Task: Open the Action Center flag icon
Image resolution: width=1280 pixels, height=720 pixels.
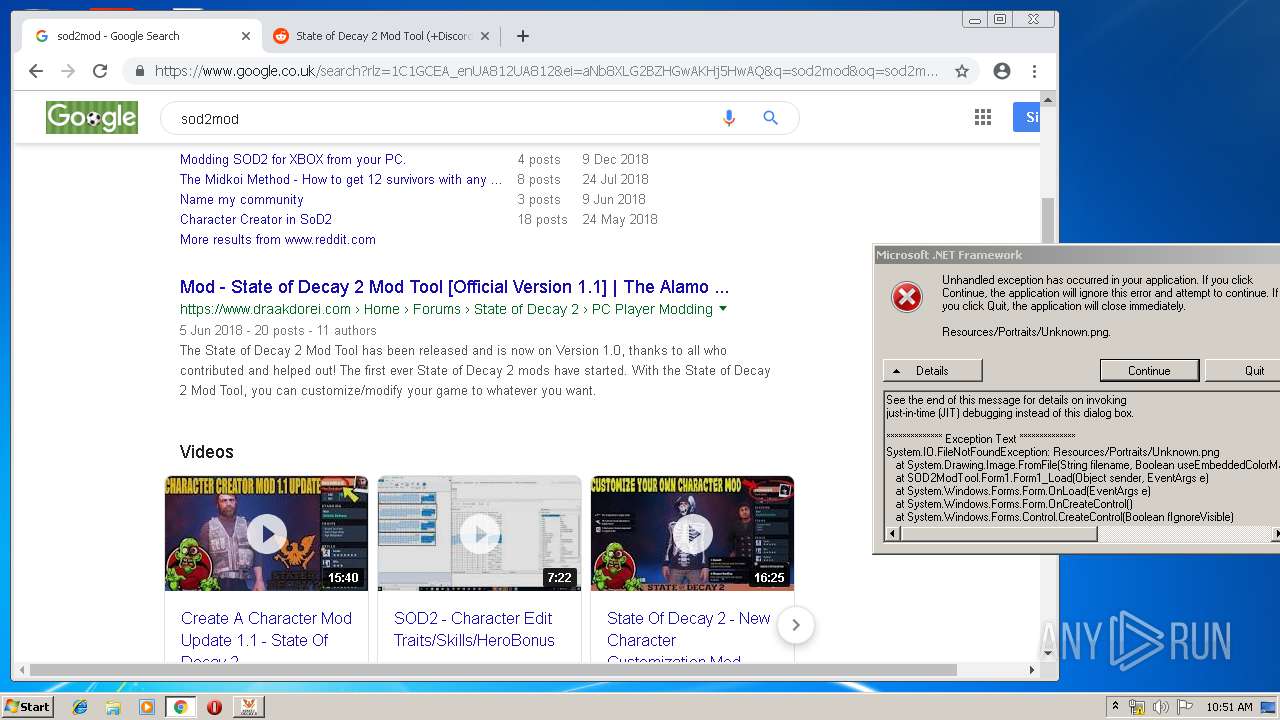Action: click(x=1185, y=707)
